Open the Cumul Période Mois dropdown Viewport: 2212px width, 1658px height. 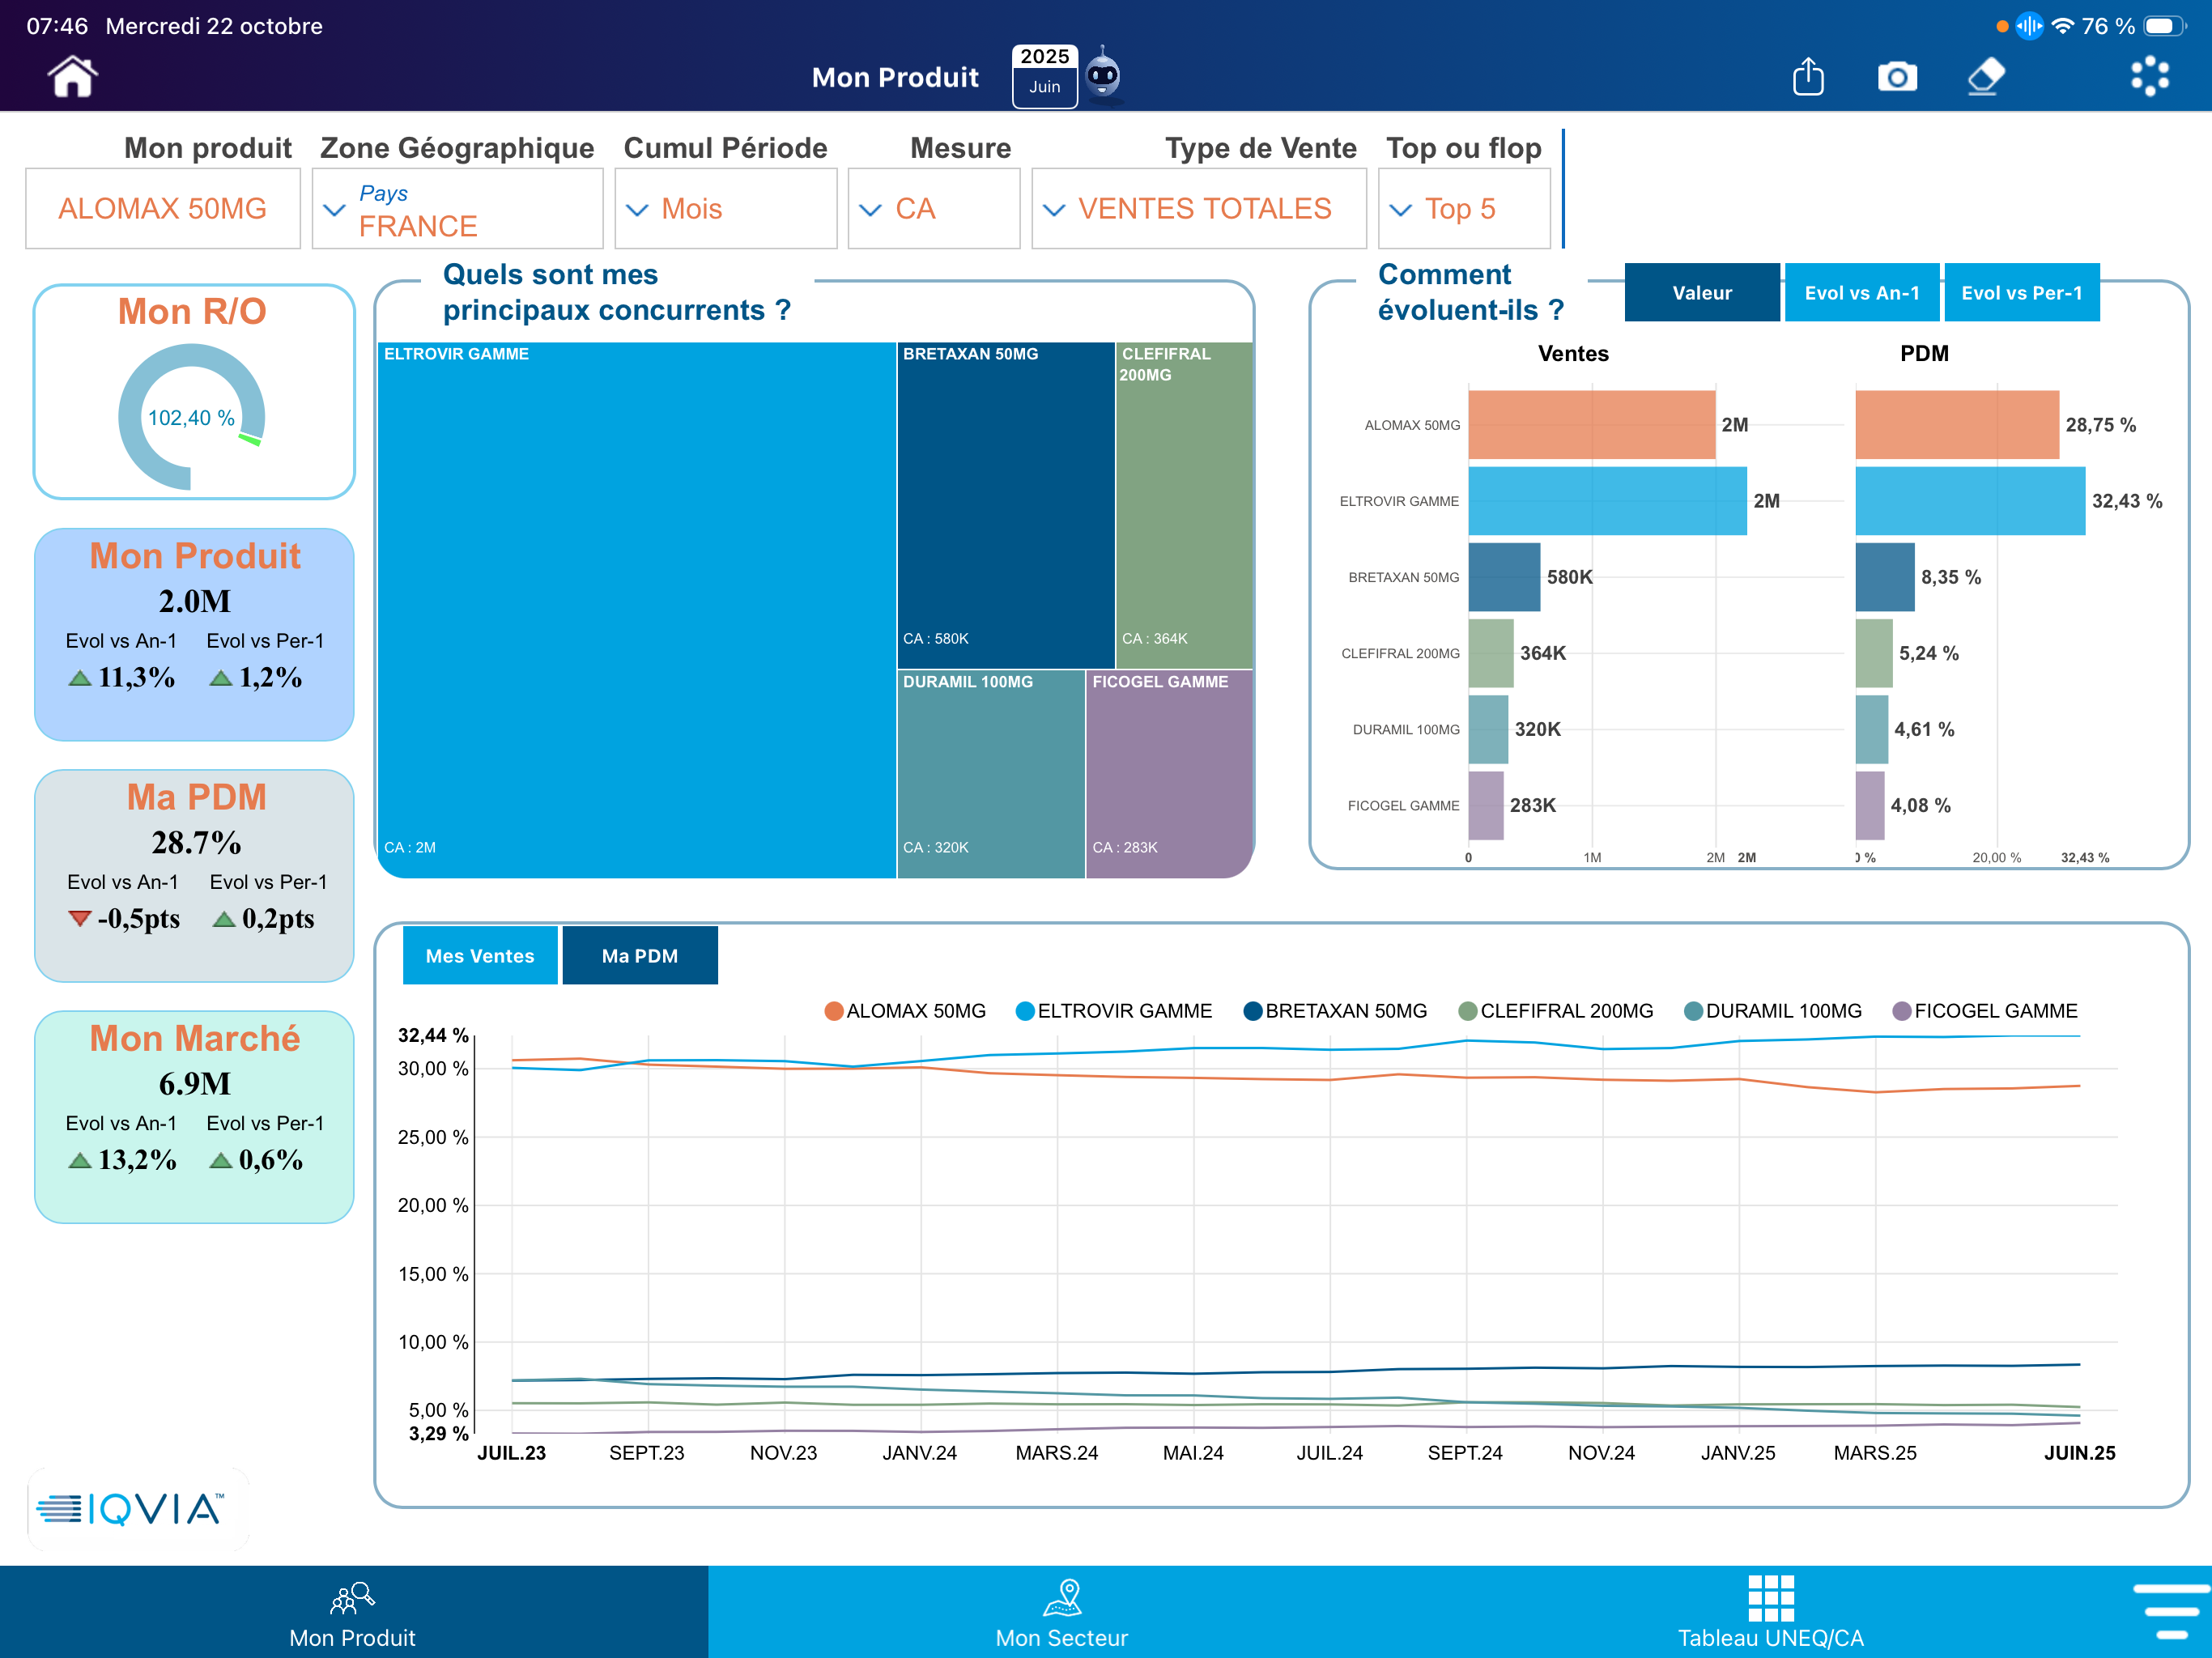tap(725, 208)
